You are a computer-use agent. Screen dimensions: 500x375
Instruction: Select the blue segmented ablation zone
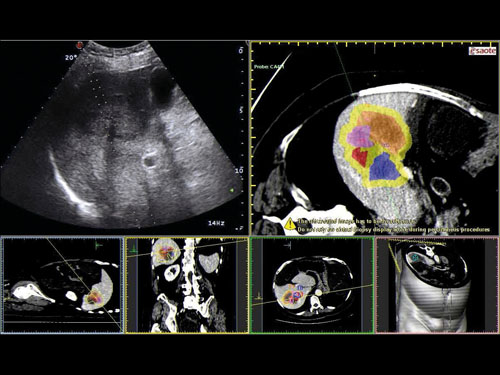(384, 168)
